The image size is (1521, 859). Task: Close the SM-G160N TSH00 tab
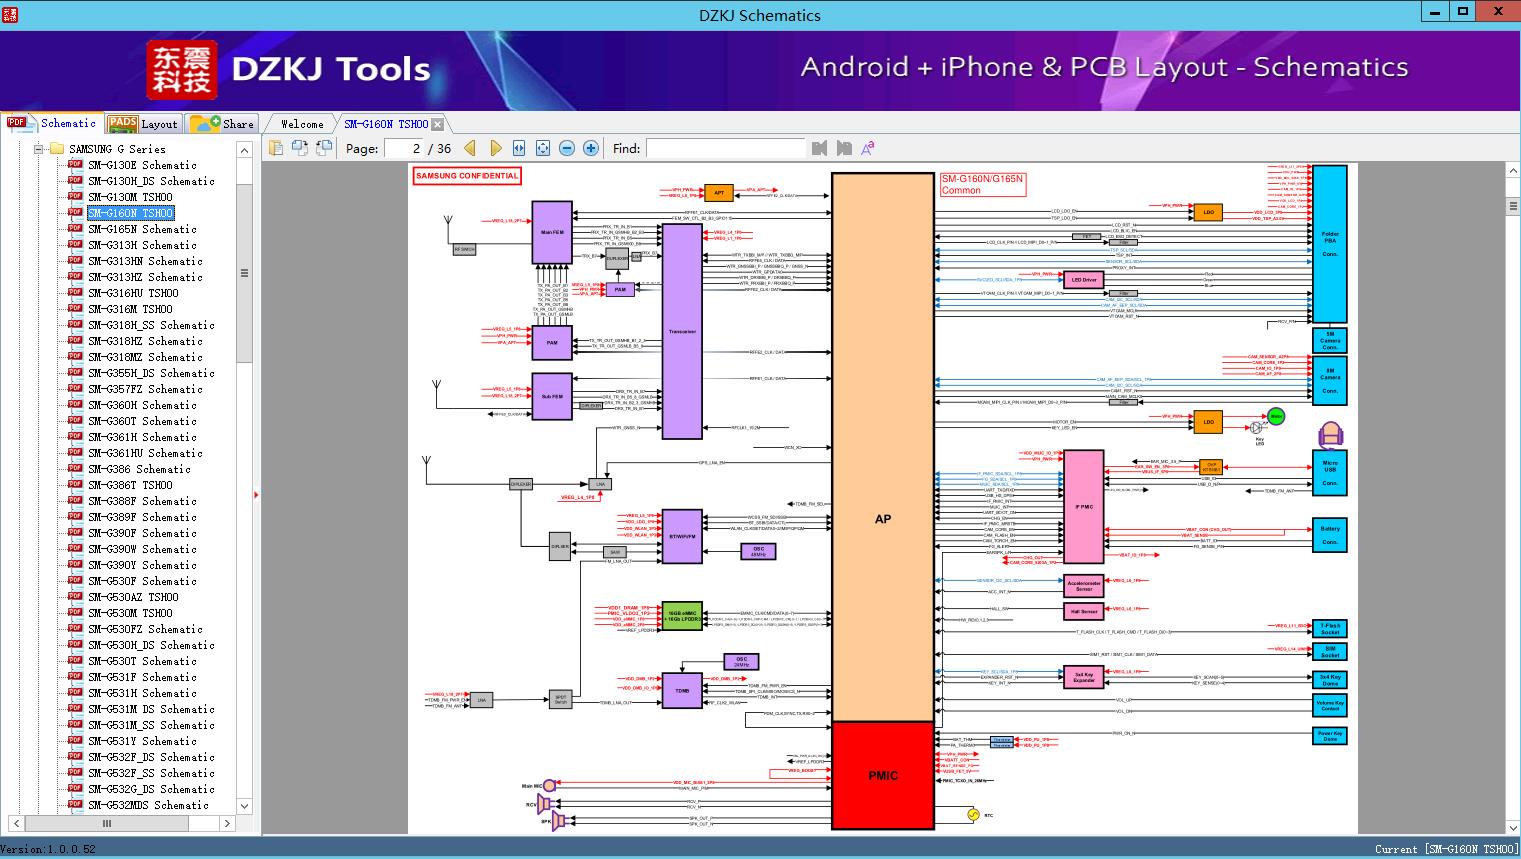click(438, 125)
